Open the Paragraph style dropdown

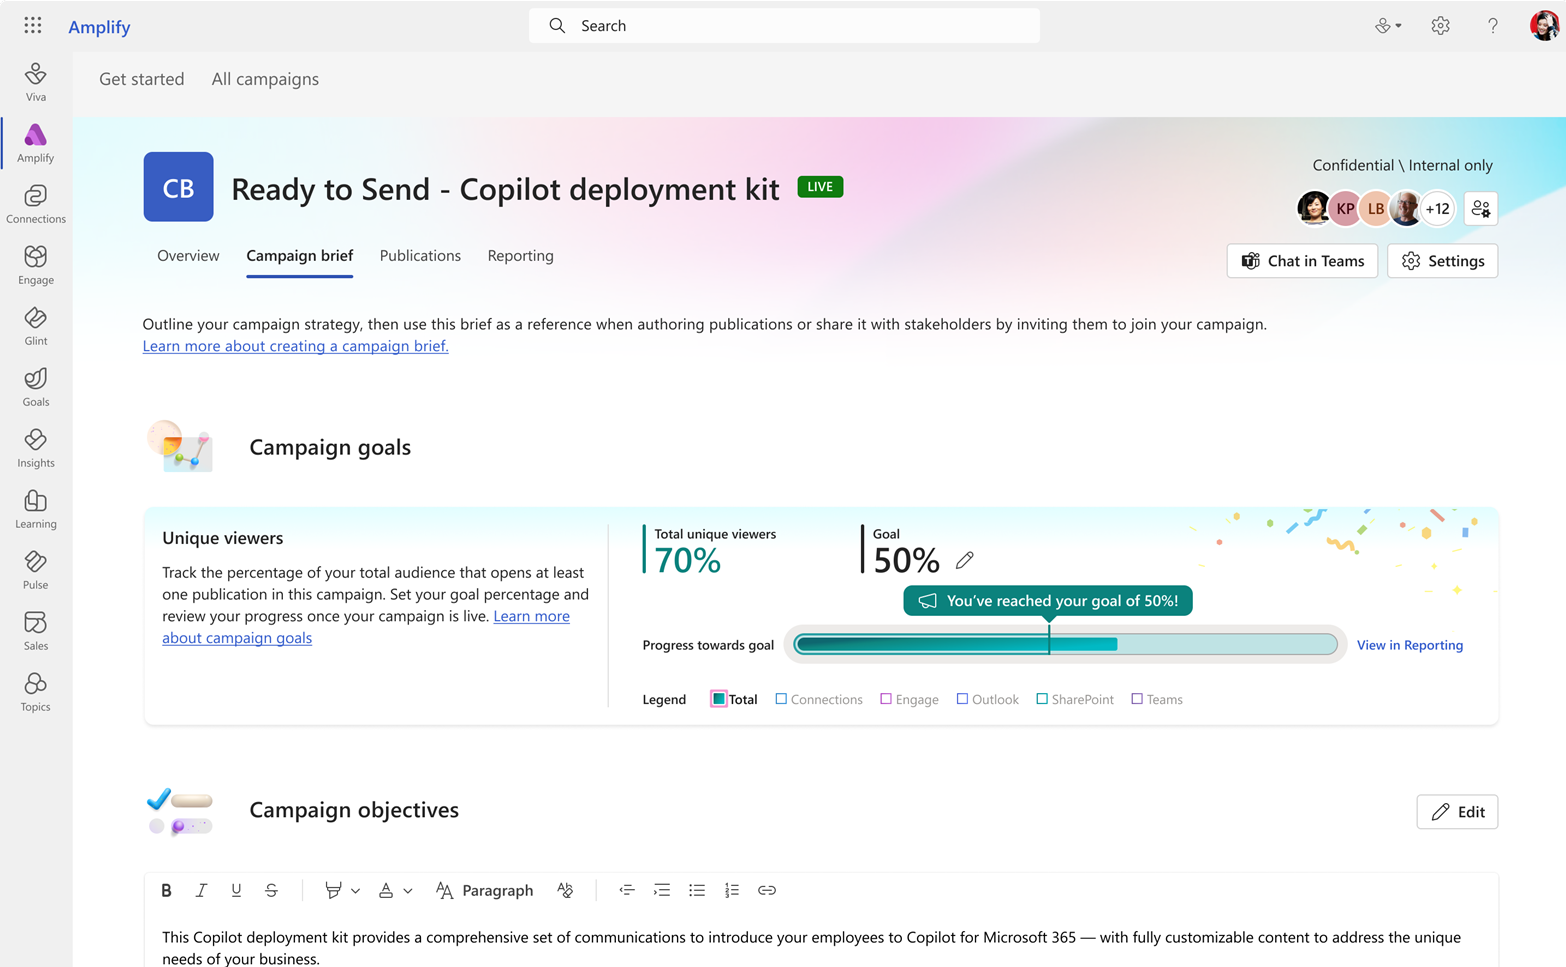pyautogui.click(x=485, y=890)
